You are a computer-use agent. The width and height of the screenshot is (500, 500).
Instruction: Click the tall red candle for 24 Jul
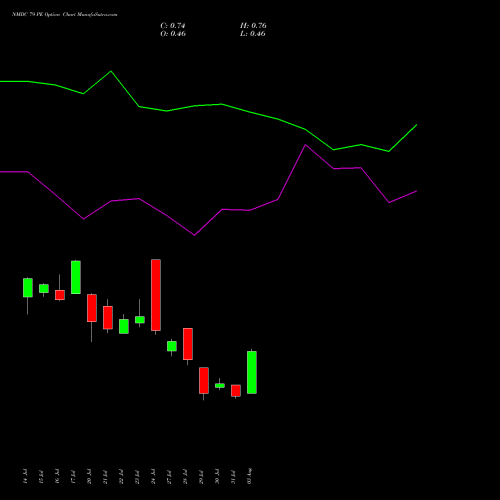[x=156, y=295]
